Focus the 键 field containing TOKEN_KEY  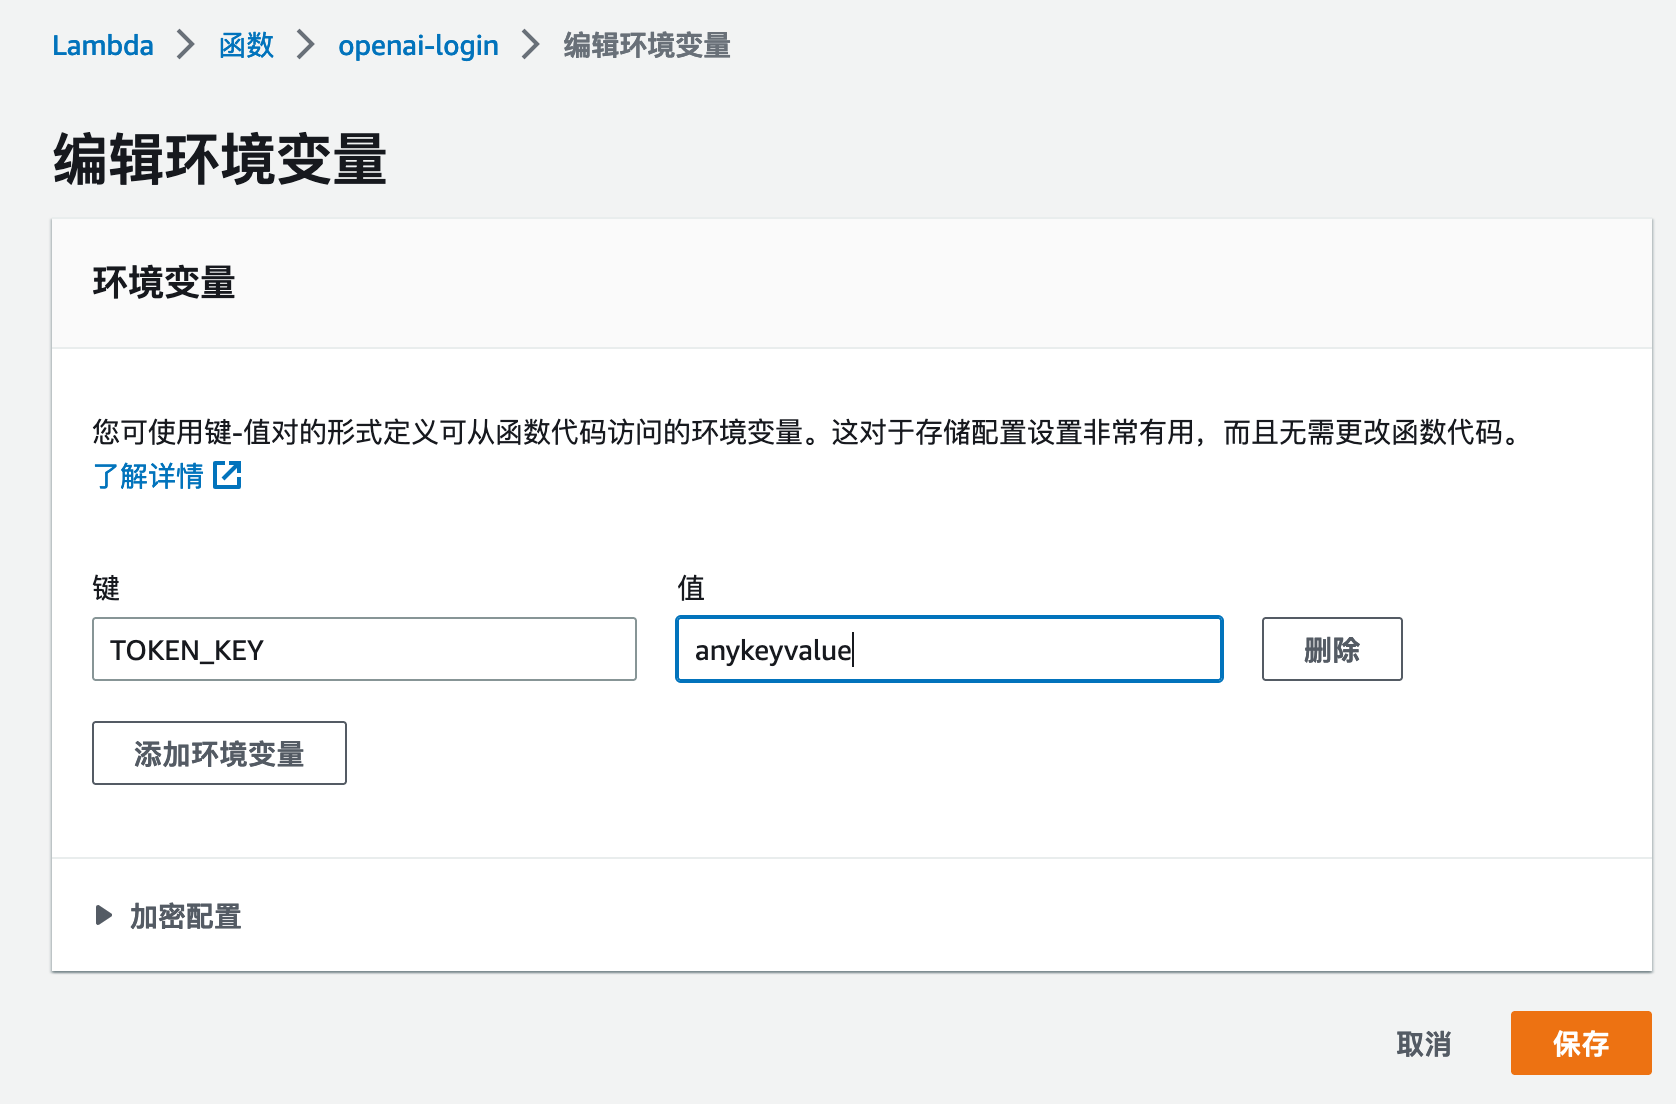[364, 649]
